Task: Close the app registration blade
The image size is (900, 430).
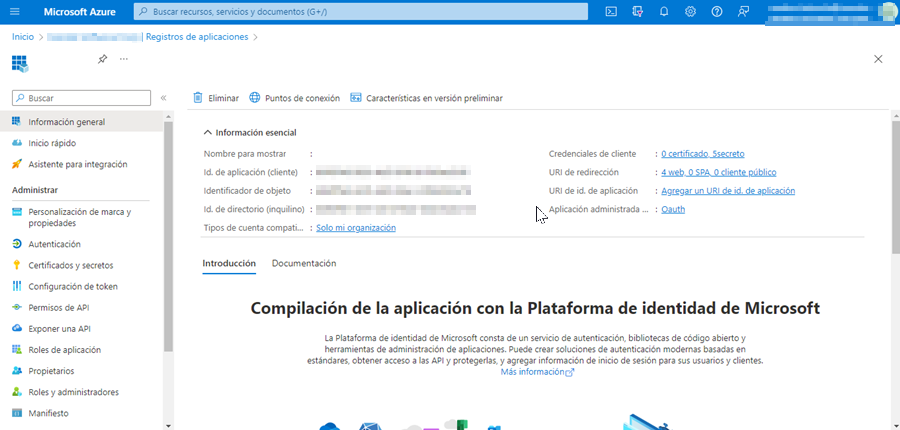Action: point(878,59)
